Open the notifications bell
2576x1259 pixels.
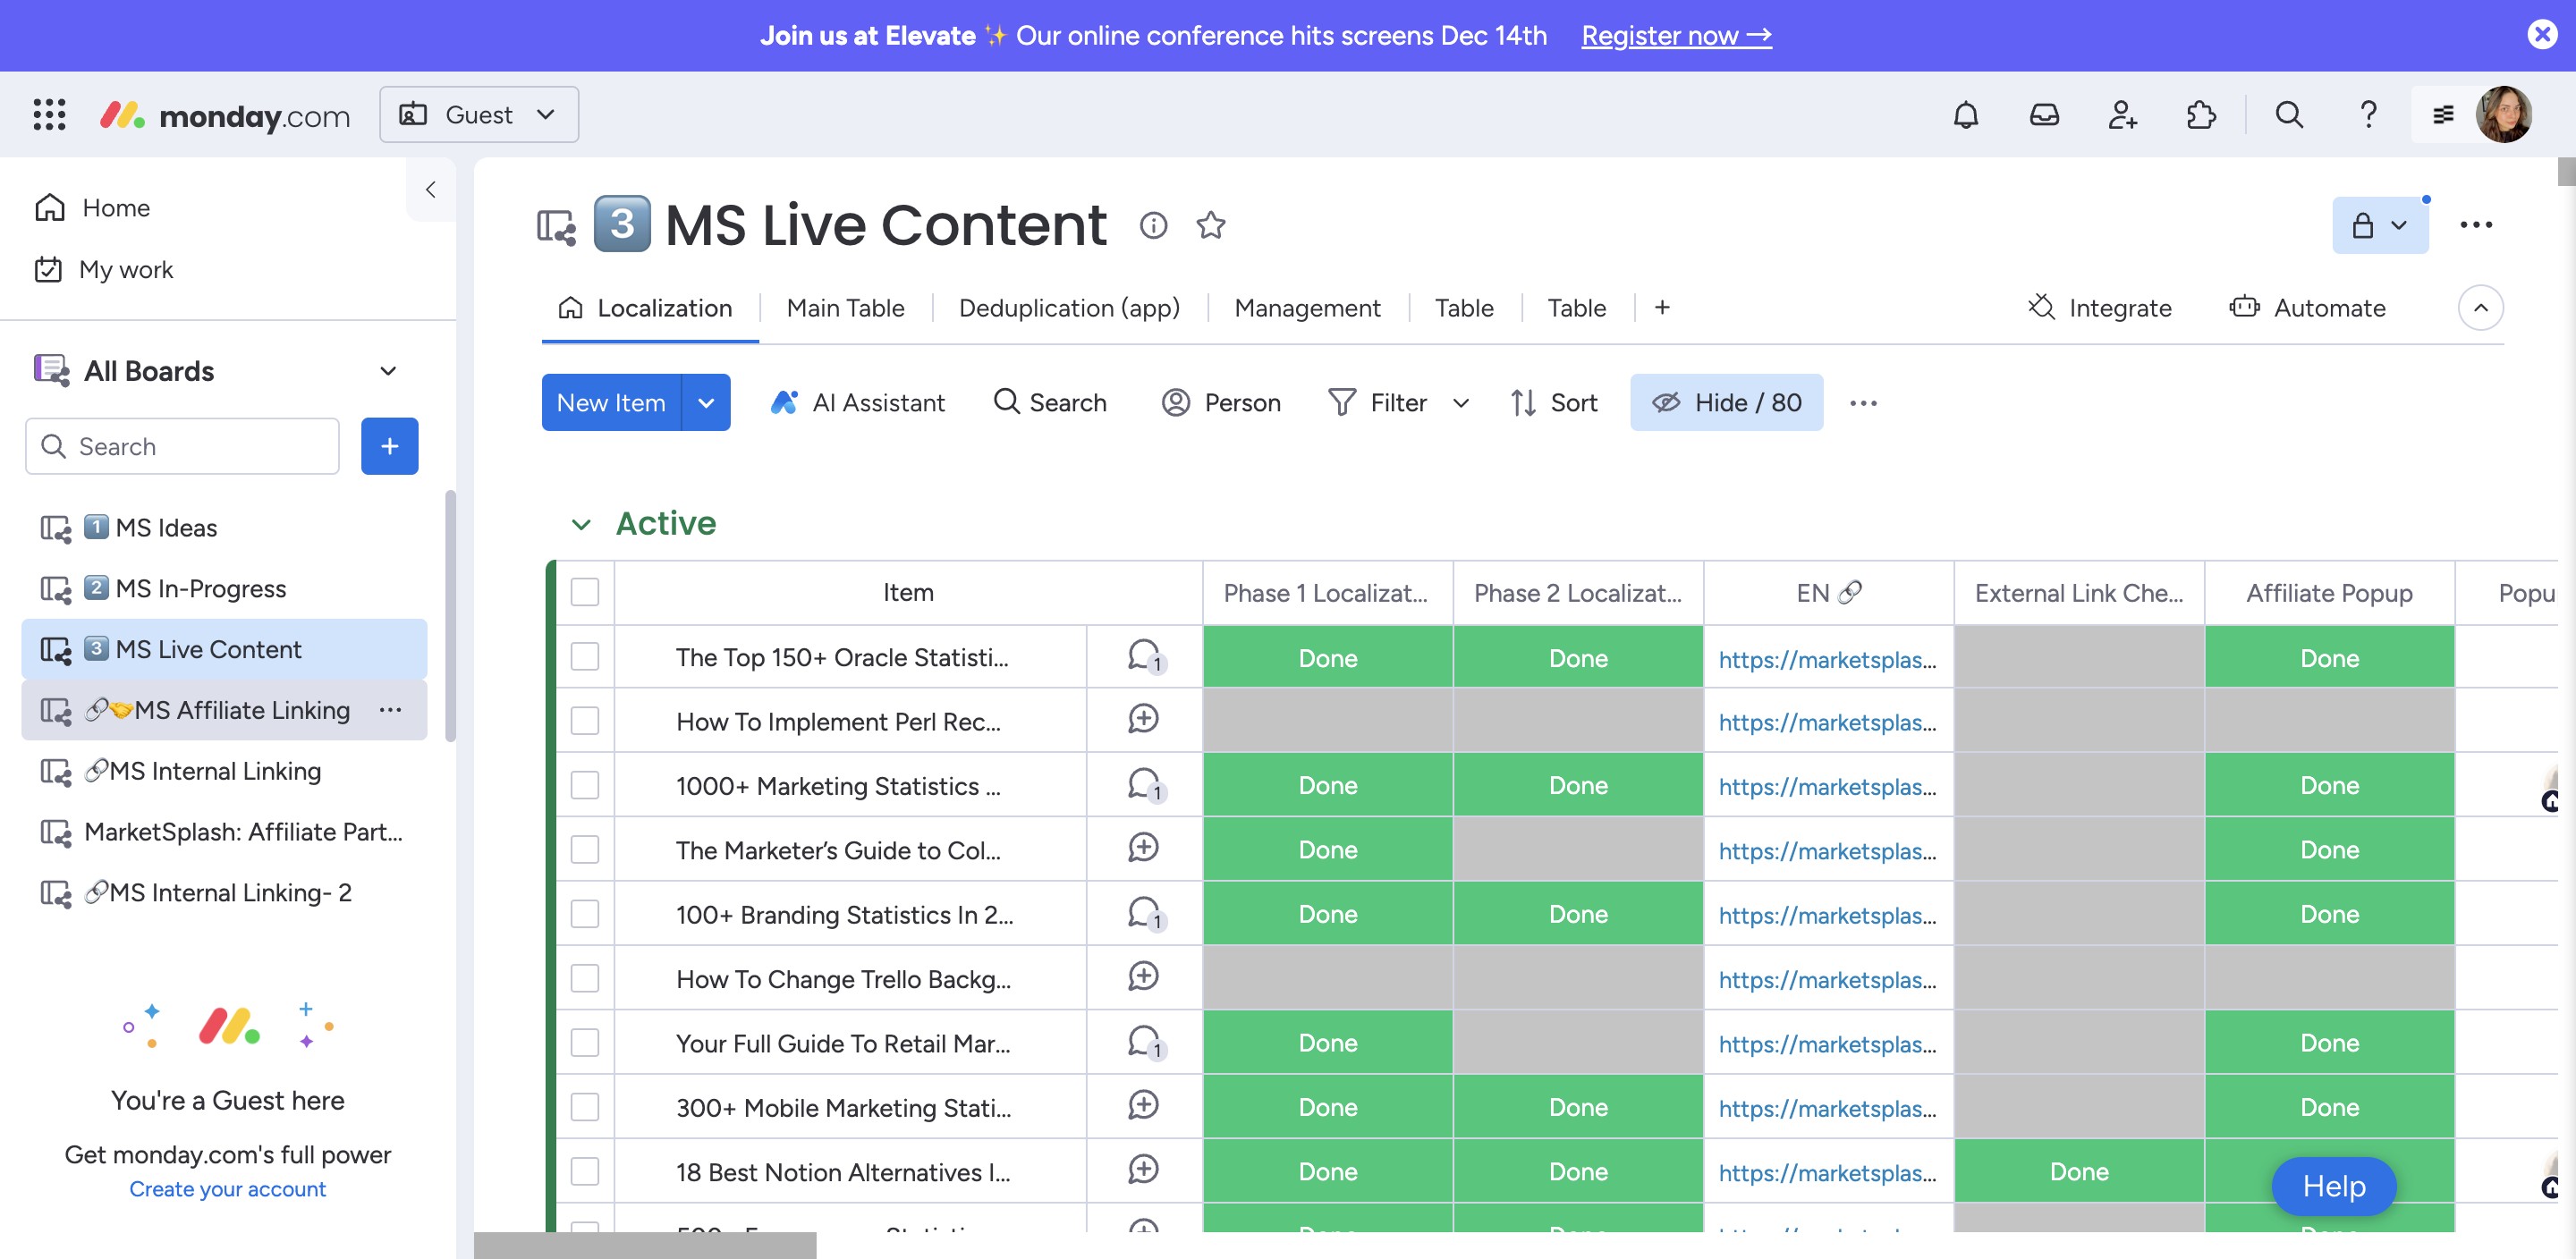[x=1965, y=115]
